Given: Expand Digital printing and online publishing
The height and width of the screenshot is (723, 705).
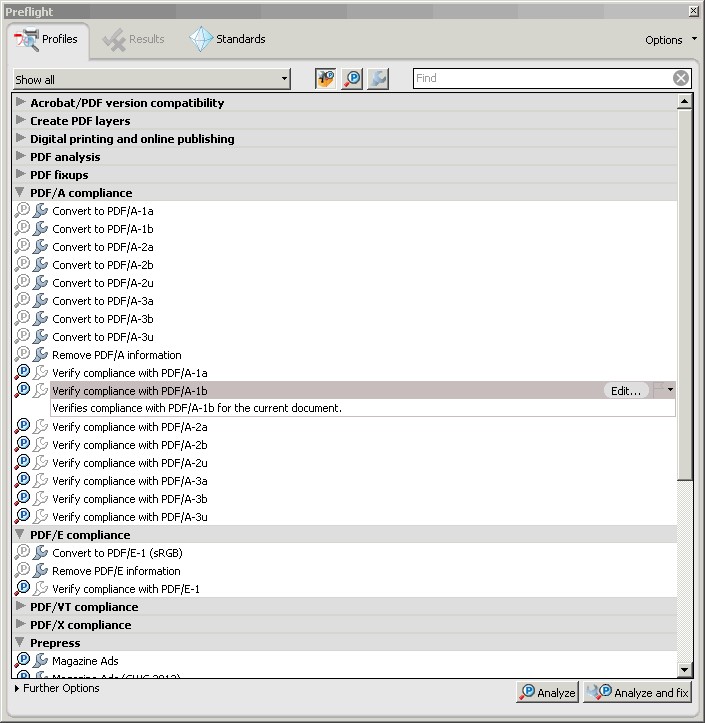Looking at the screenshot, I should point(20,138).
